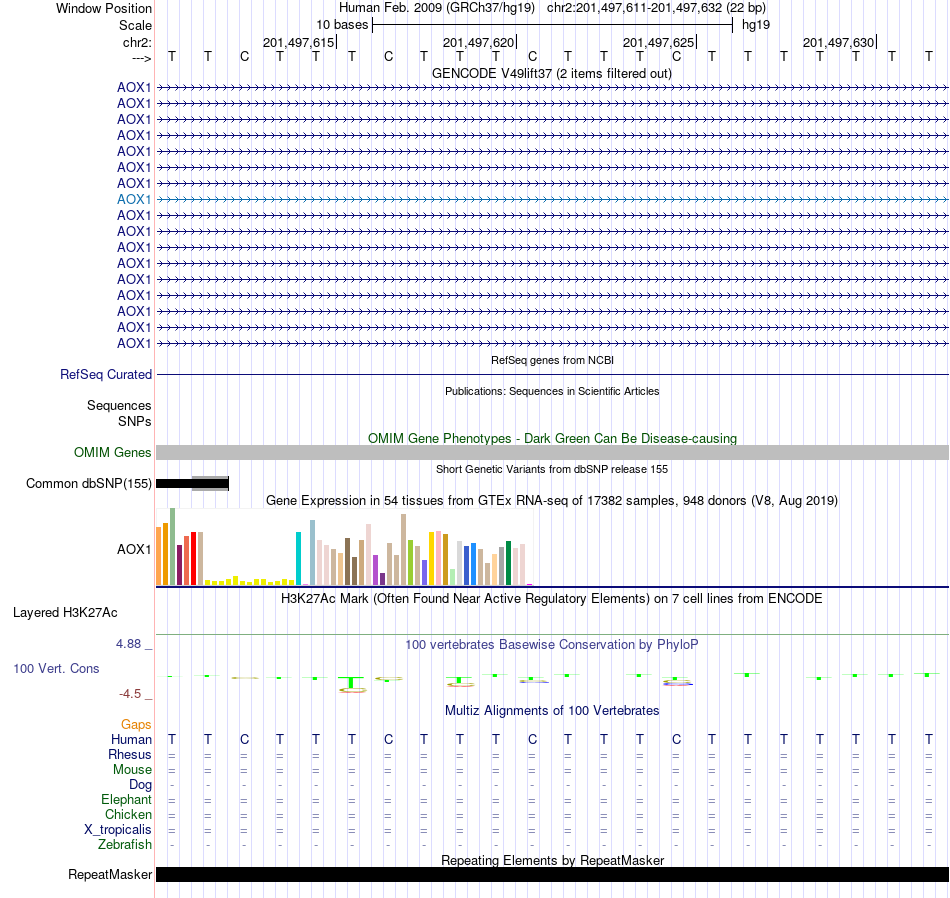Click the OMIM Gene Phenotypes track title
Viewport: 950px width, 898px height.
tap(553, 439)
